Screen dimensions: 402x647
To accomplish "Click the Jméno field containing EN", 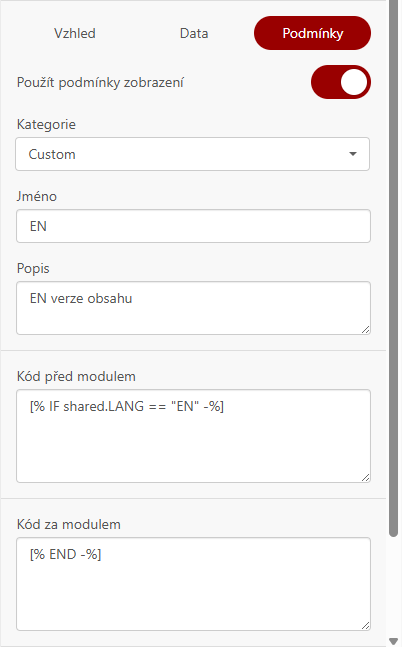I will (x=194, y=226).
